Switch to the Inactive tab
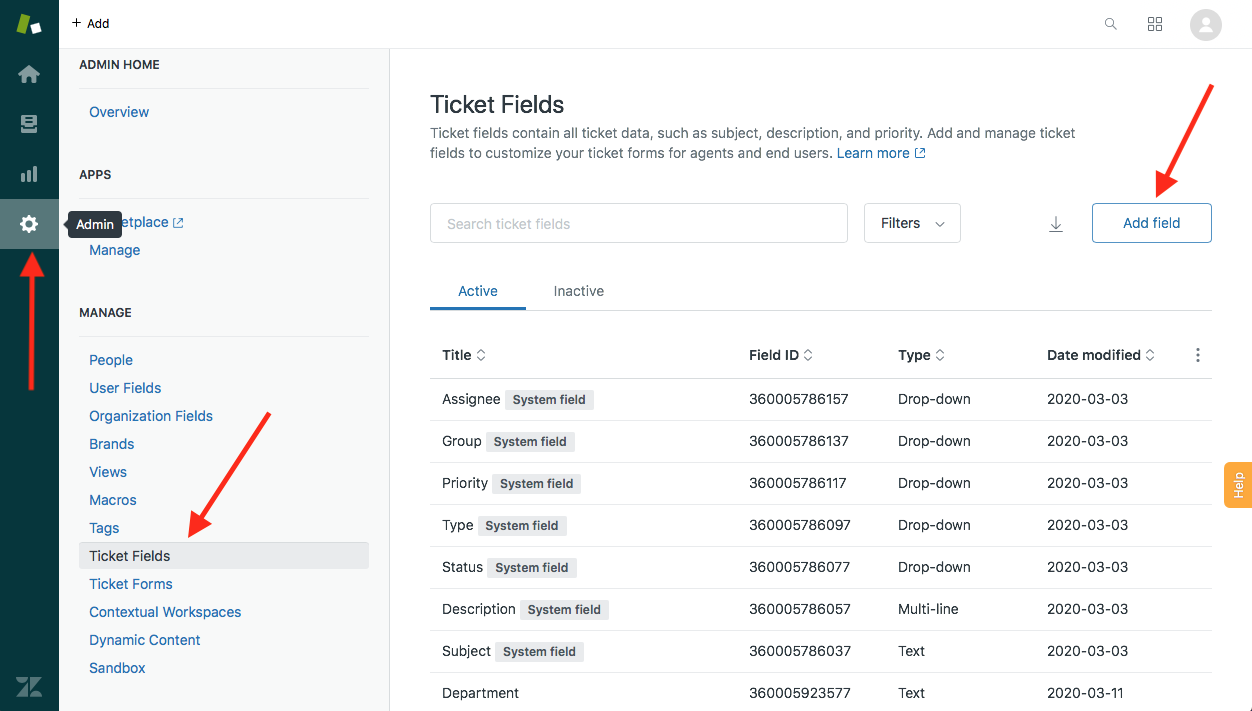The width and height of the screenshot is (1252, 711). tap(578, 291)
